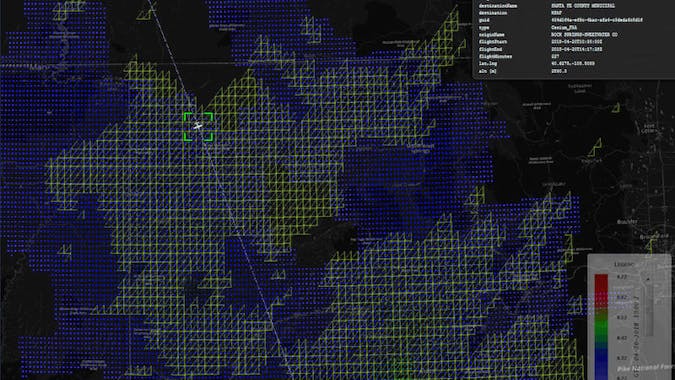Click the lat,lon coordinates value
The height and width of the screenshot is (380, 675).
coord(573,64)
